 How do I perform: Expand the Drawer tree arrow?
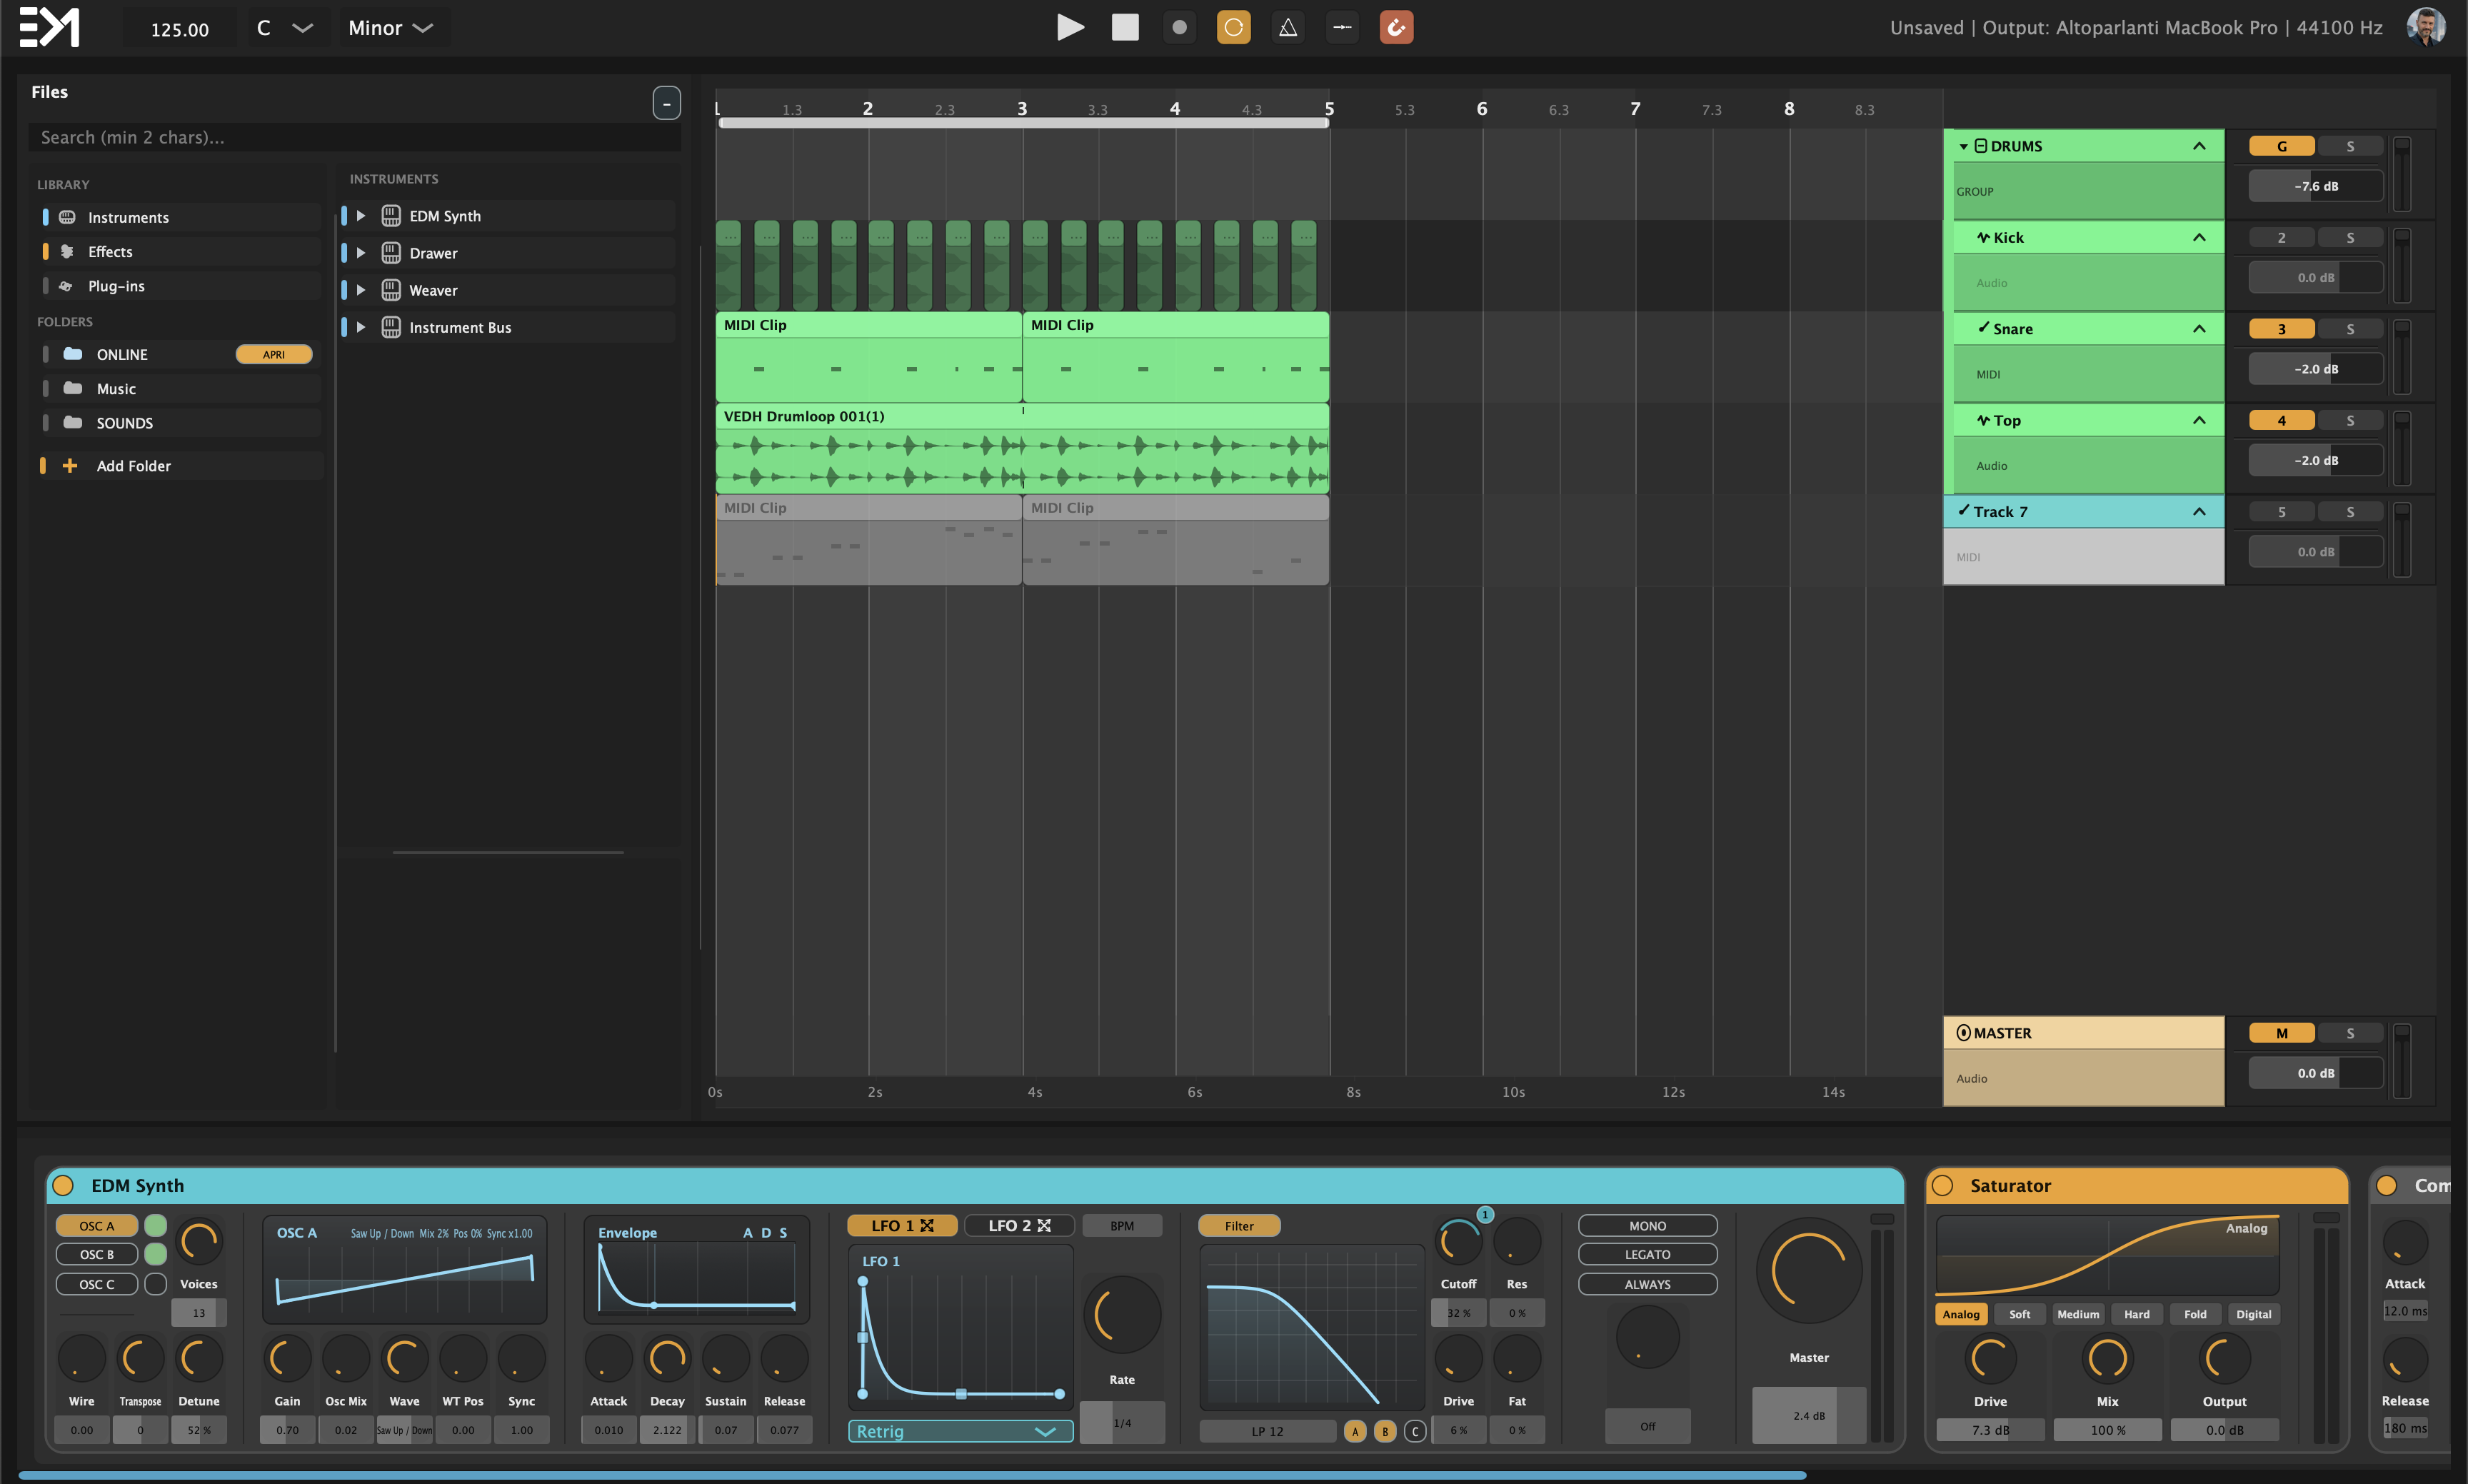pyautogui.click(x=361, y=253)
